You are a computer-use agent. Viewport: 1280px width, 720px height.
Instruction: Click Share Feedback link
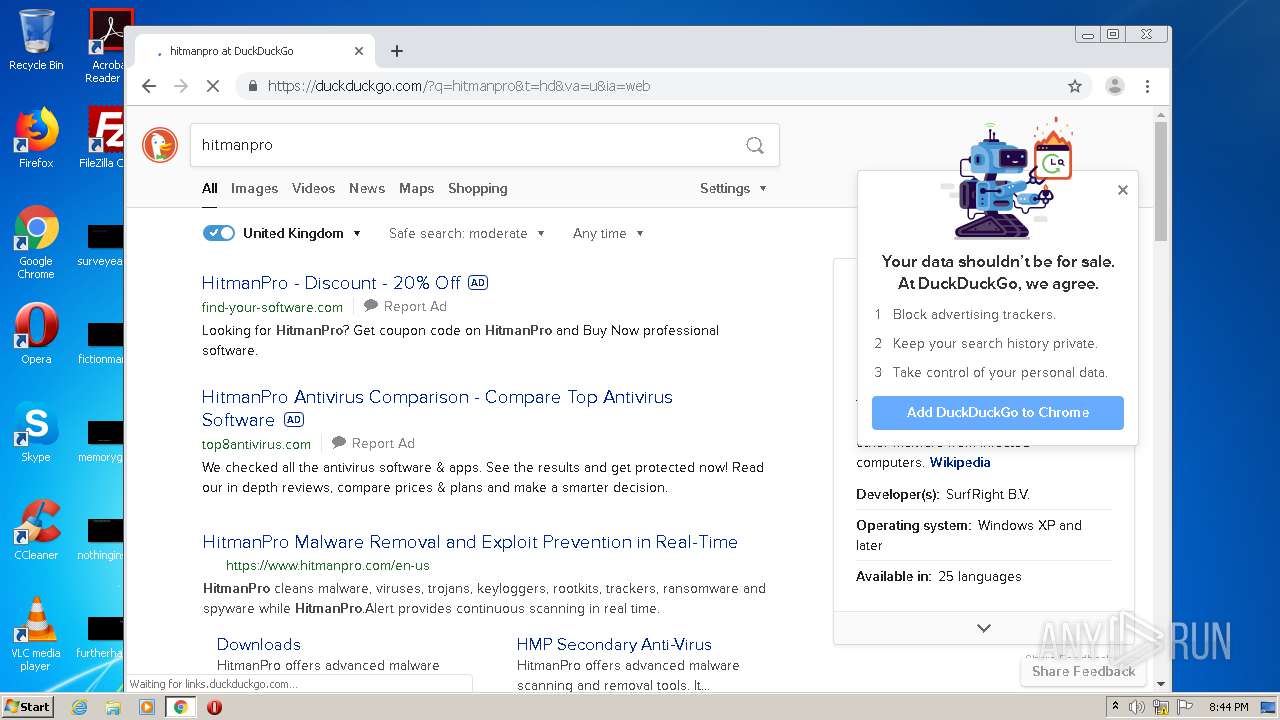click(1083, 671)
